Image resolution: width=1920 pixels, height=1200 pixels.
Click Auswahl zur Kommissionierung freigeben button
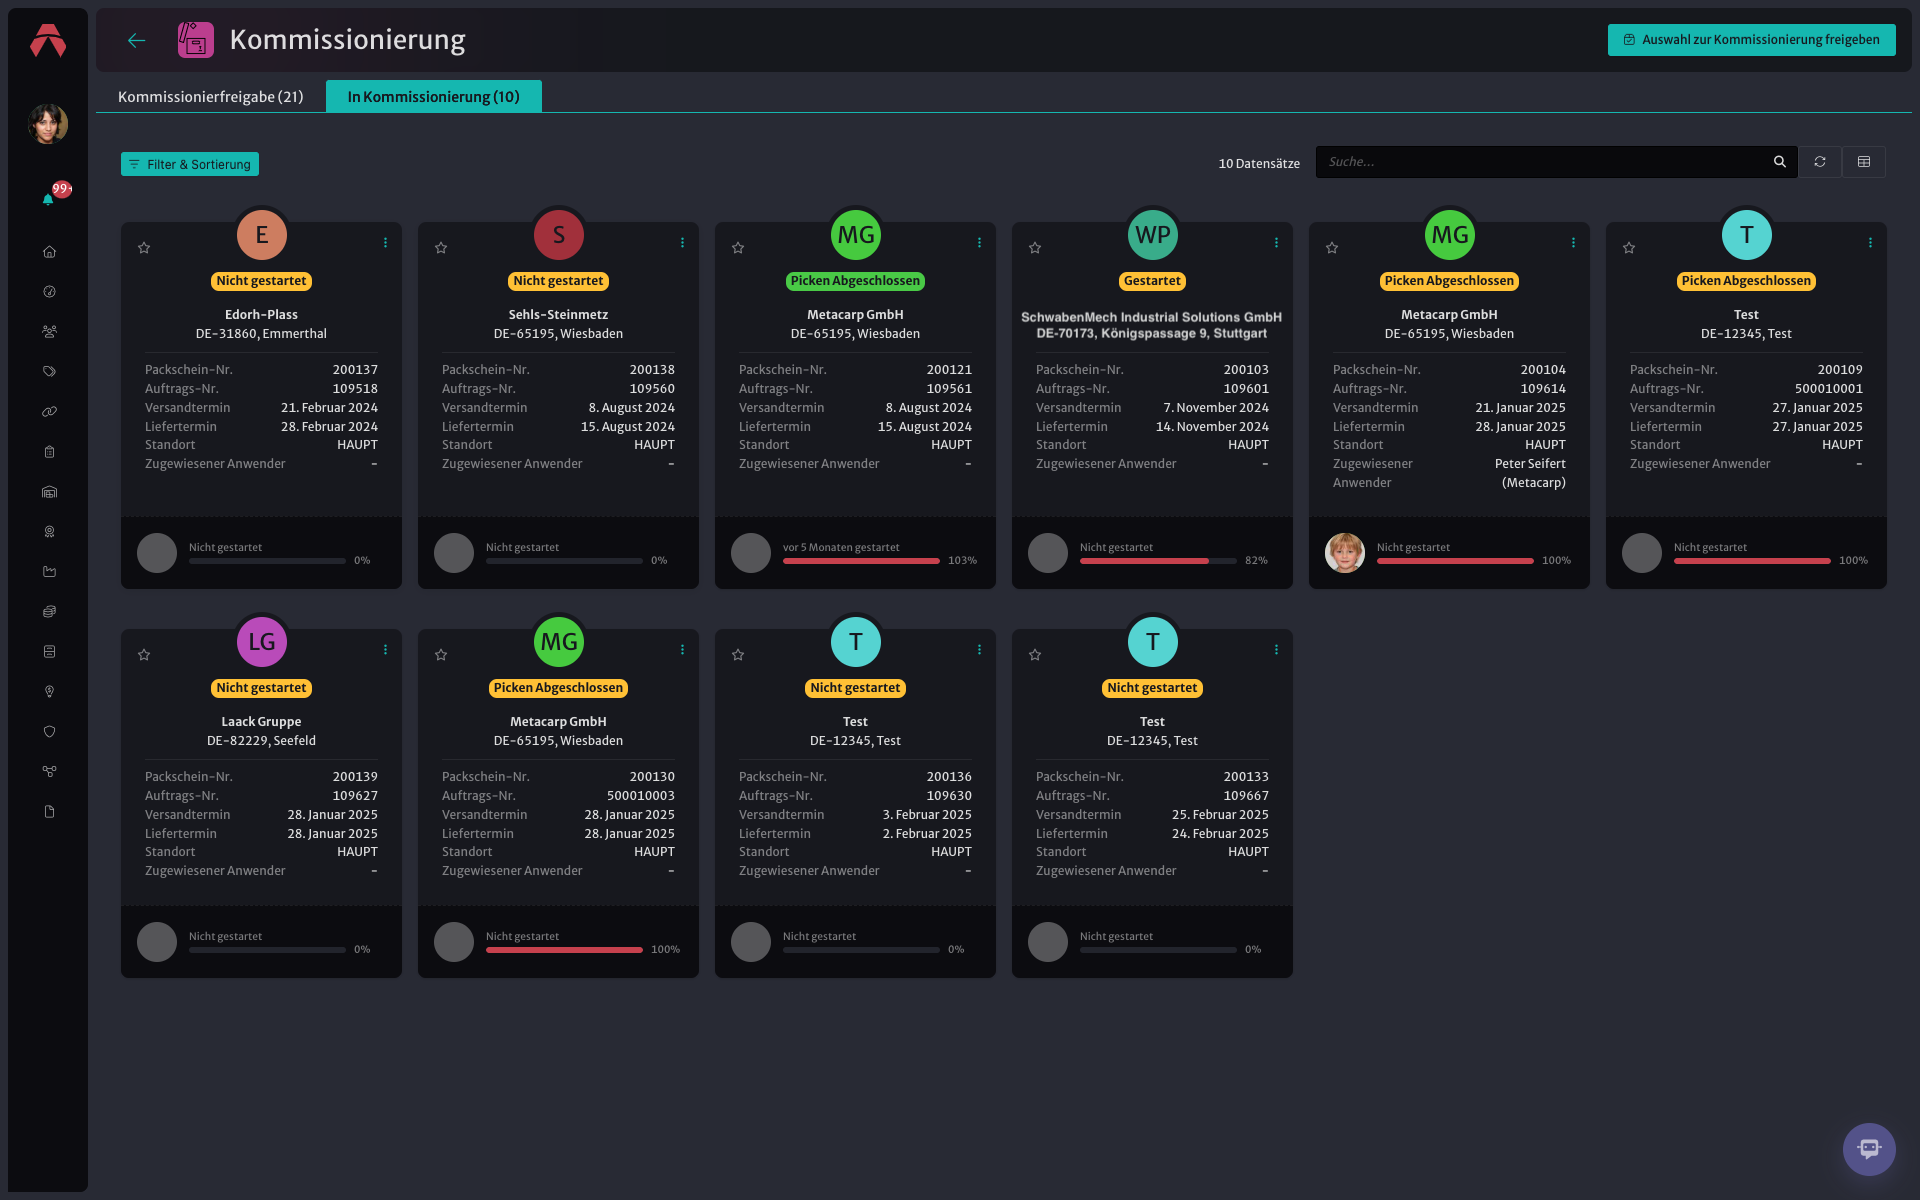[x=1751, y=40]
